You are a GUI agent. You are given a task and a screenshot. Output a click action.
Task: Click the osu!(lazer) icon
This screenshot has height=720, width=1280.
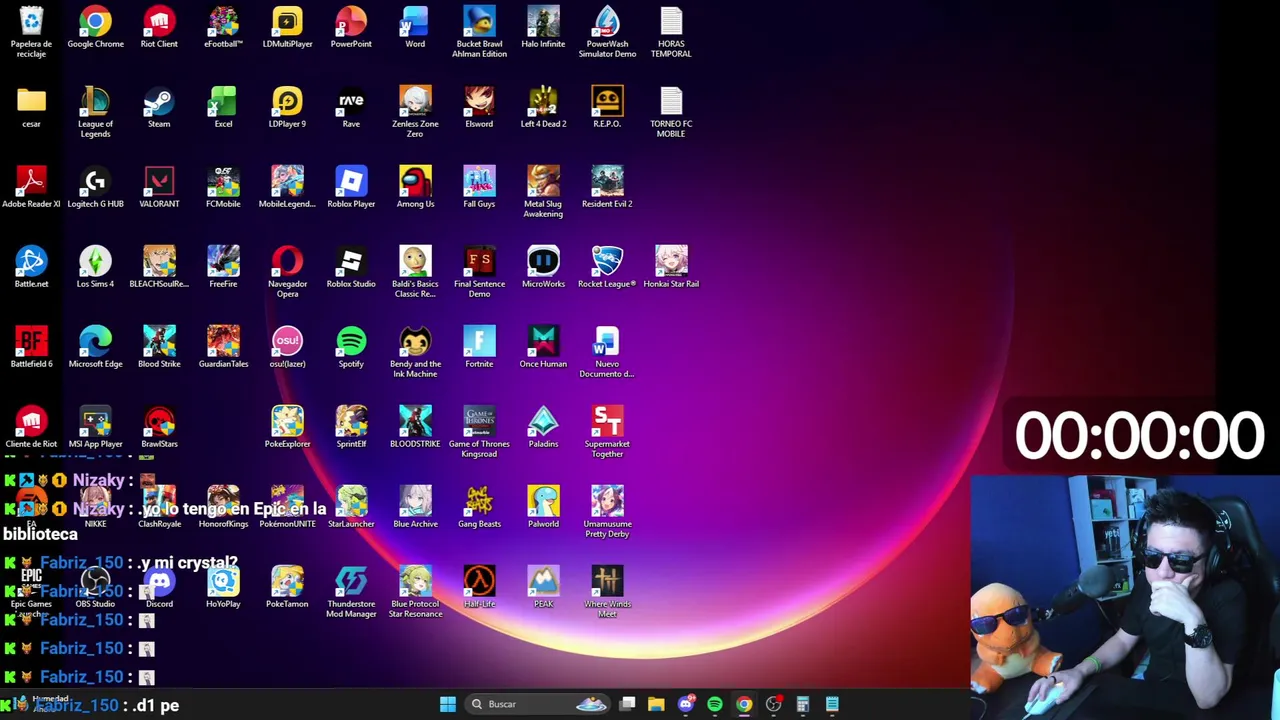coord(287,348)
